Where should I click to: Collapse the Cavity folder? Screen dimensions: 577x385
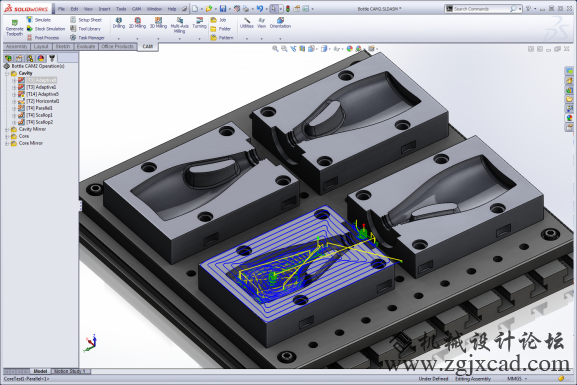7,74
